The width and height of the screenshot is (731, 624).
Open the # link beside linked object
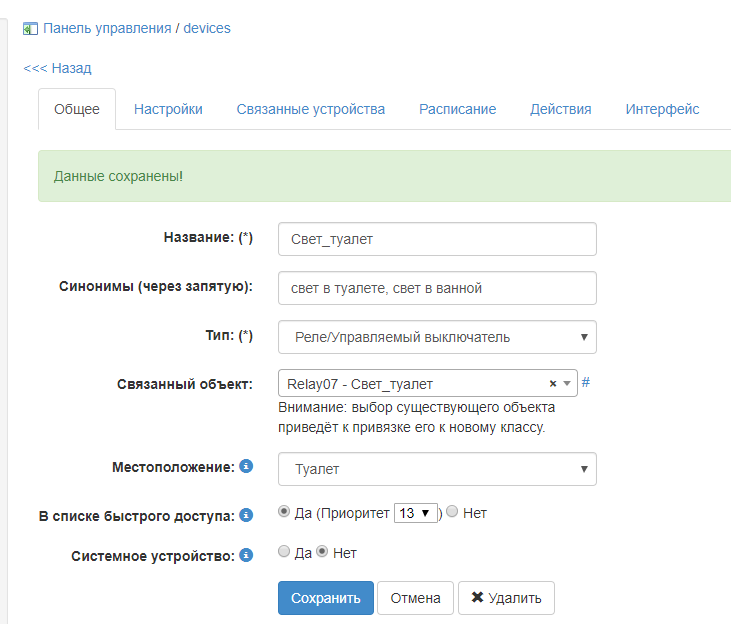pos(586,382)
